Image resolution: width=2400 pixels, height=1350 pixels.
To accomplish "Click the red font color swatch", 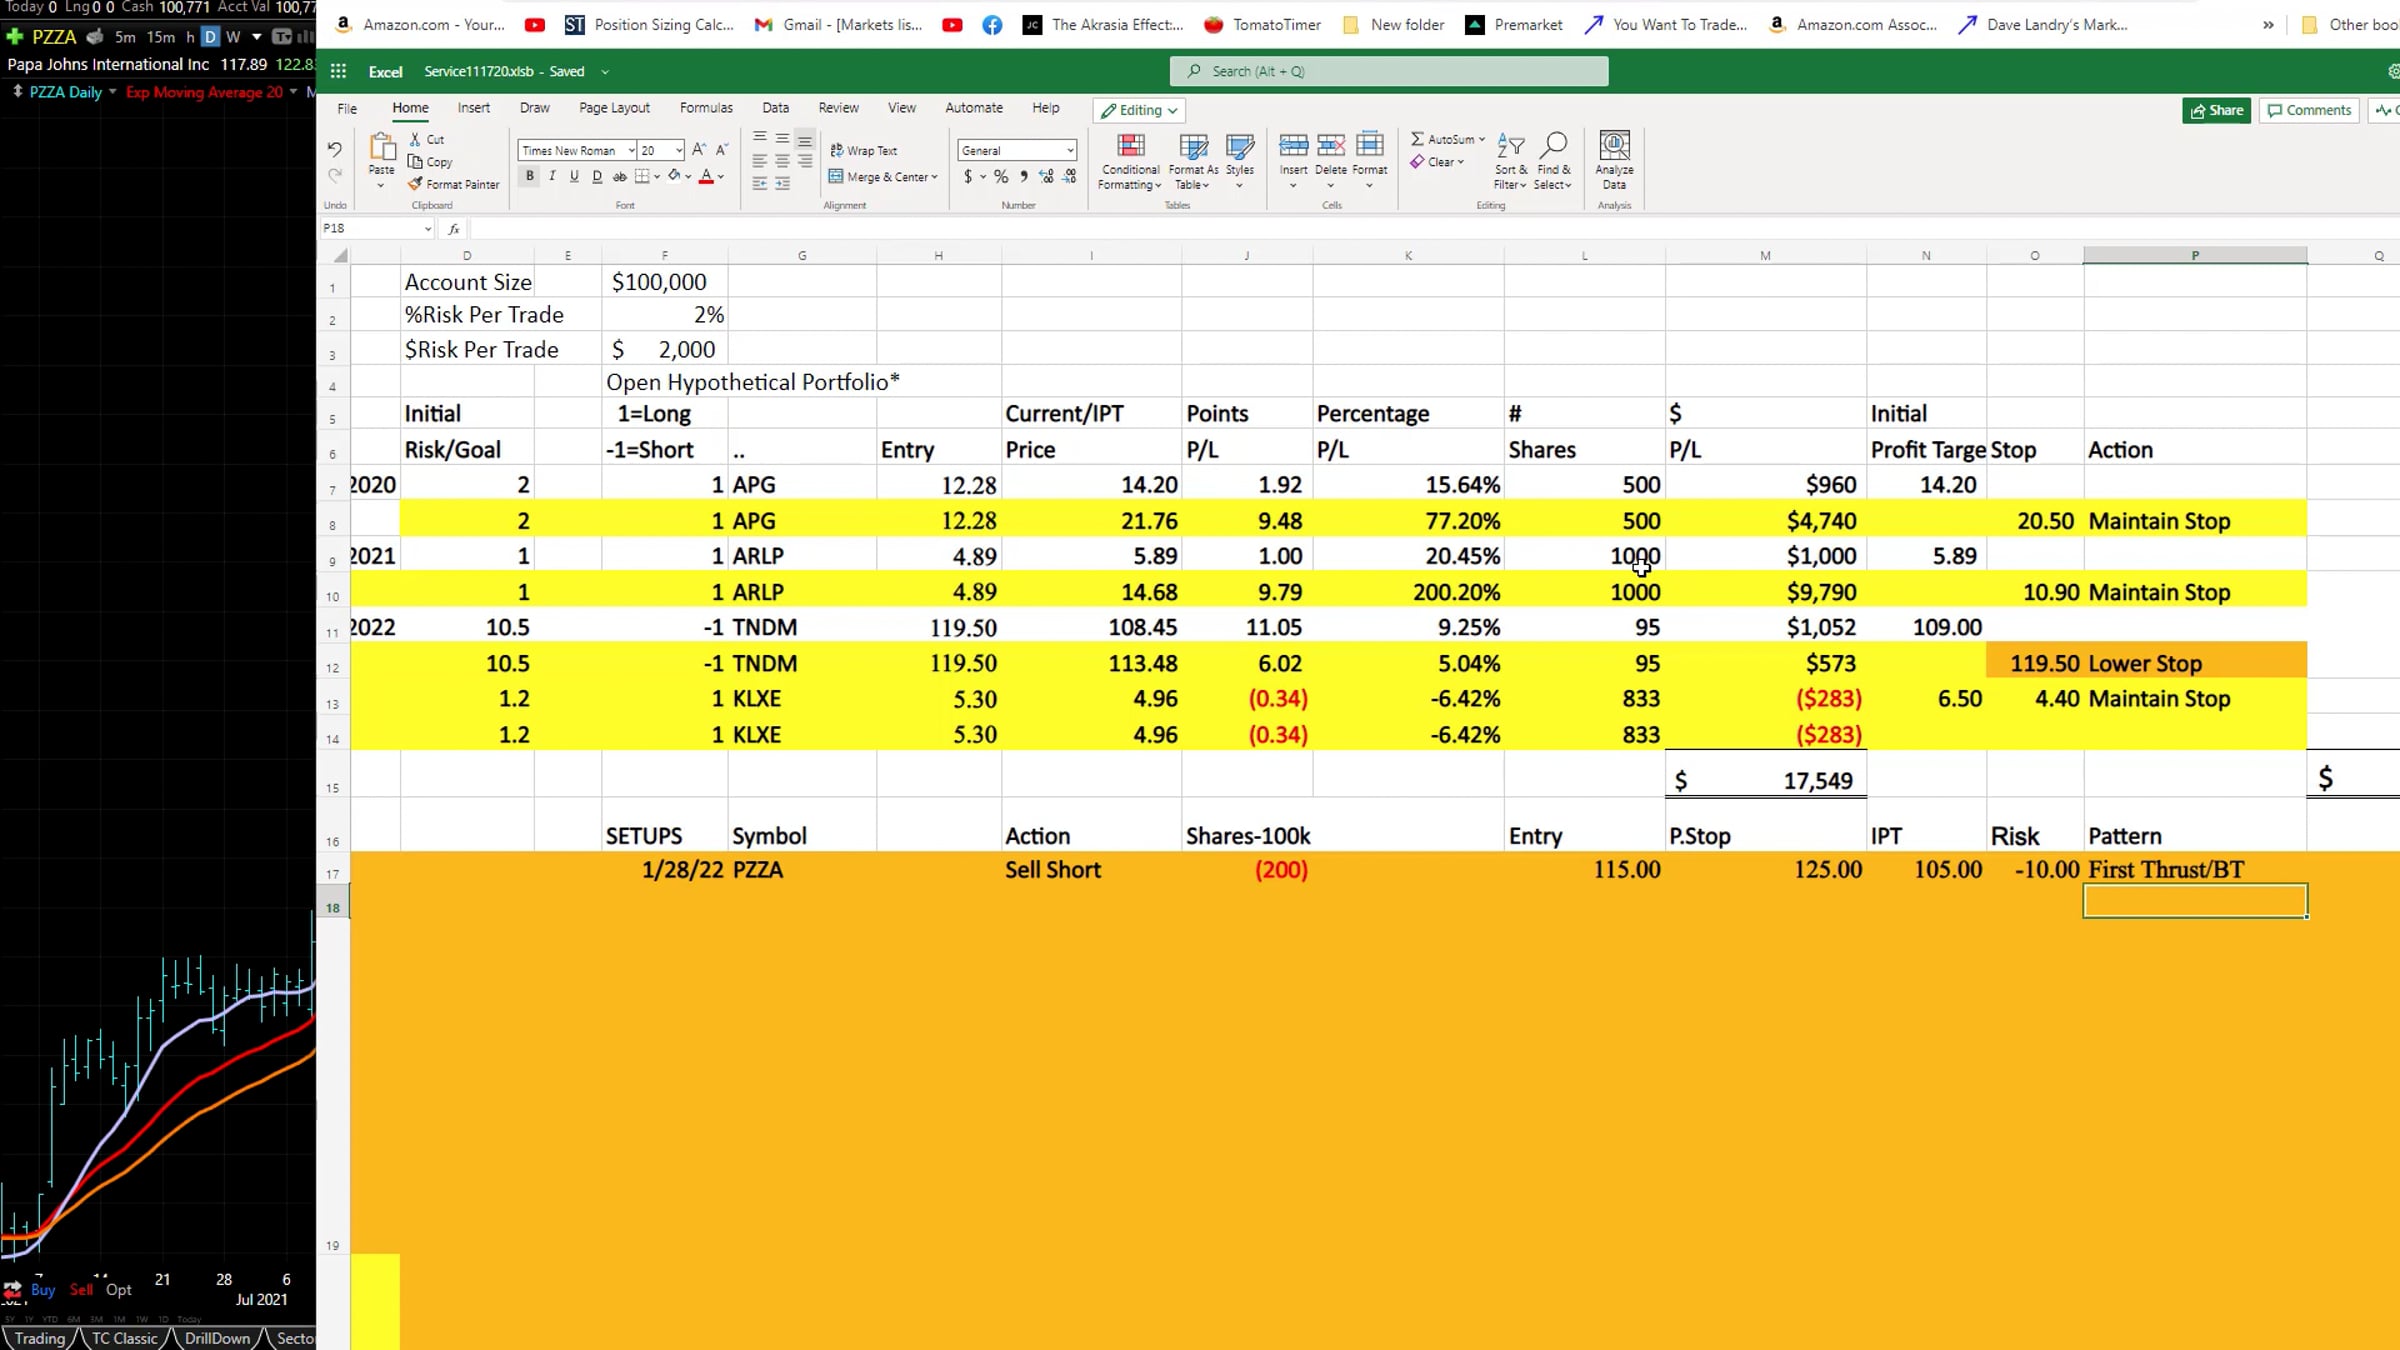I will click(706, 177).
